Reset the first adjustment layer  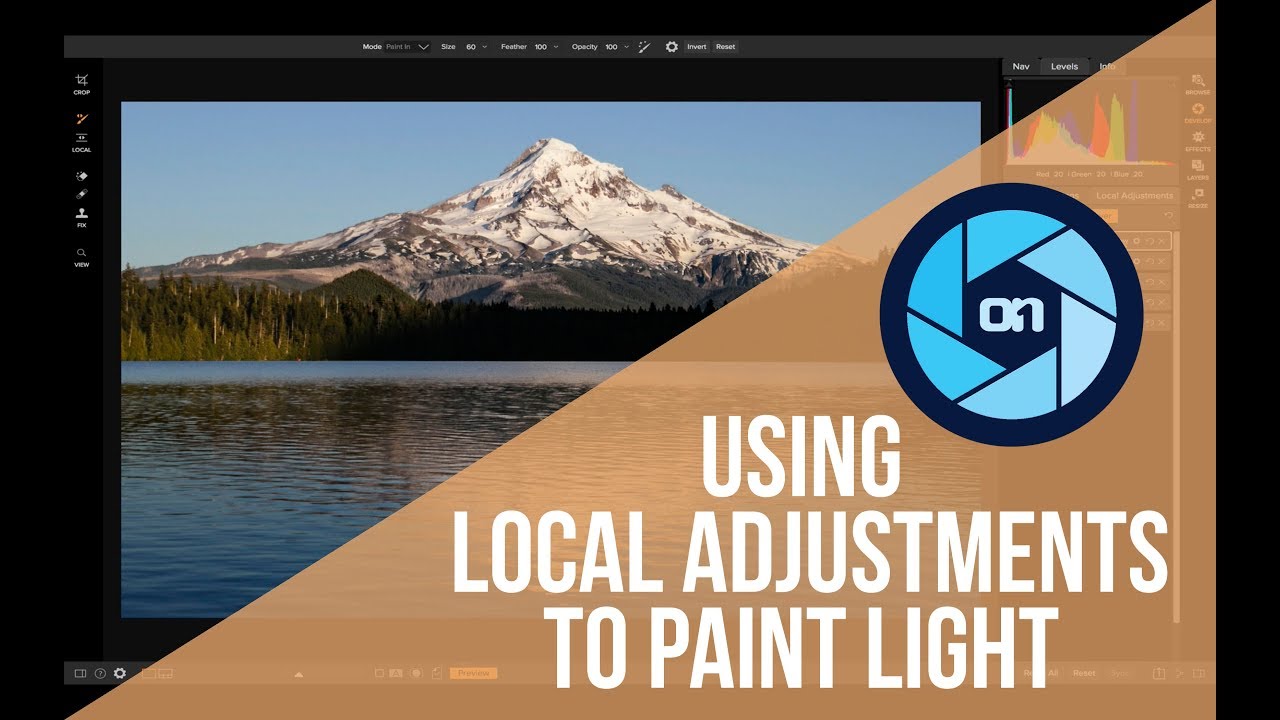click(1150, 242)
